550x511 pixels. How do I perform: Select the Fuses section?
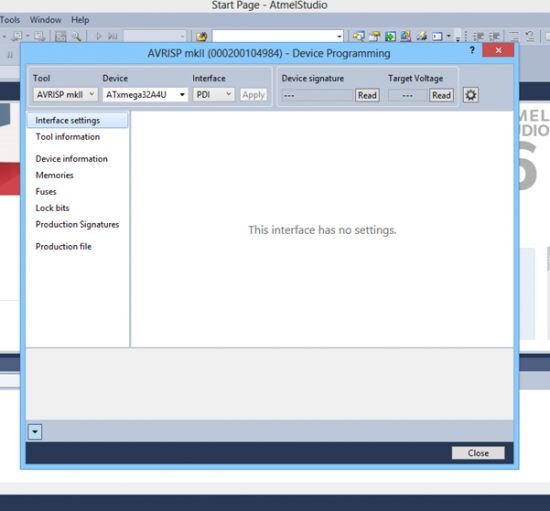pos(46,191)
